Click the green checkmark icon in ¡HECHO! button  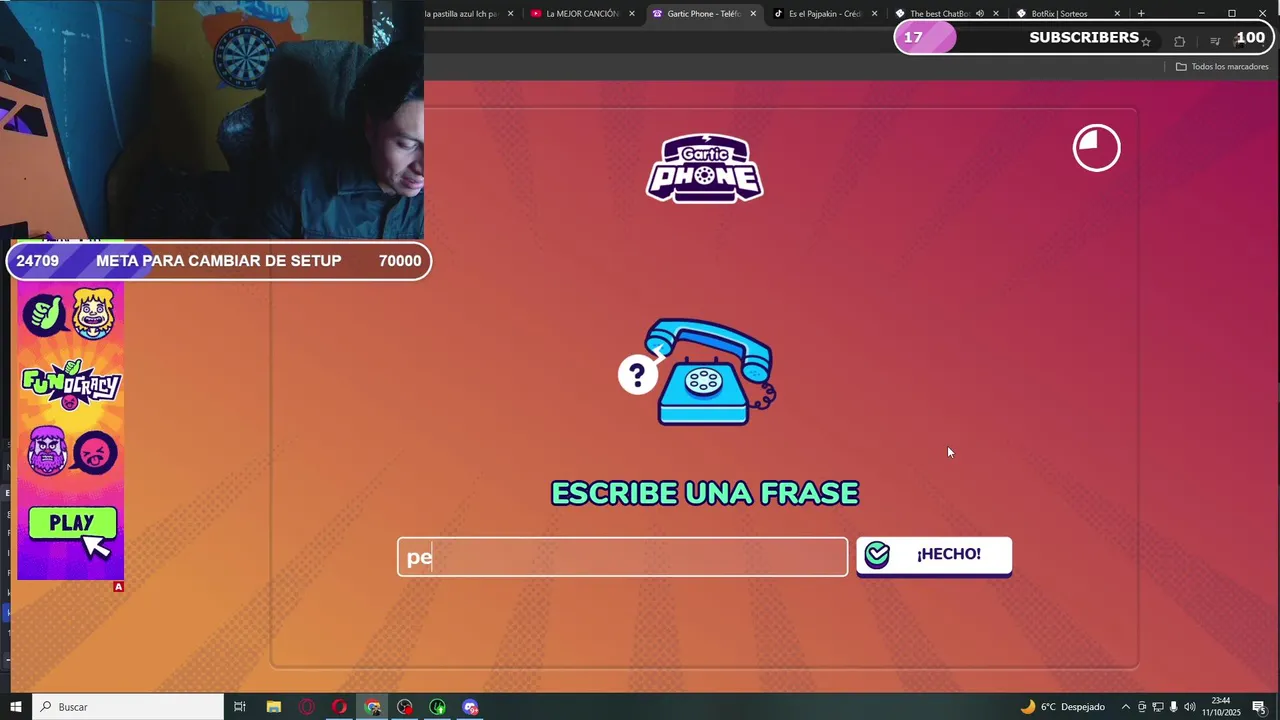[x=877, y=555]
